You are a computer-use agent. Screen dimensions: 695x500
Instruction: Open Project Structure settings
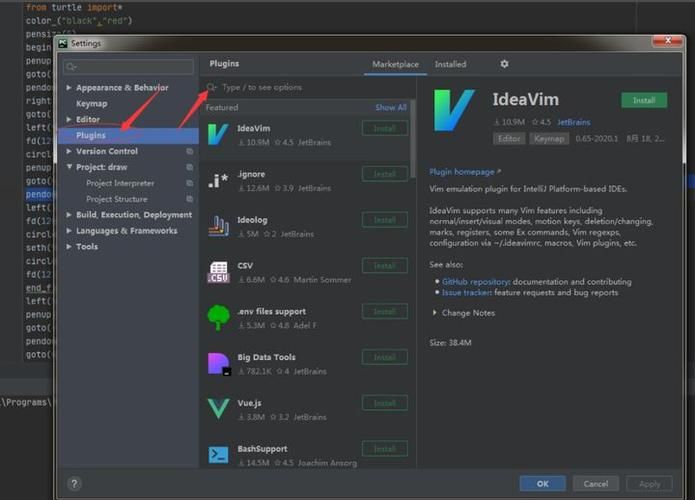(117, 199)
